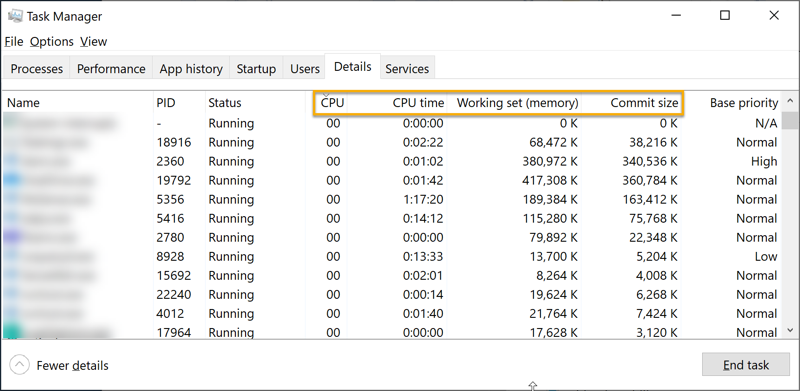This screenshot has width=800, height=391.
Task: Switch to the Performance tab
Action: point(111,69)
